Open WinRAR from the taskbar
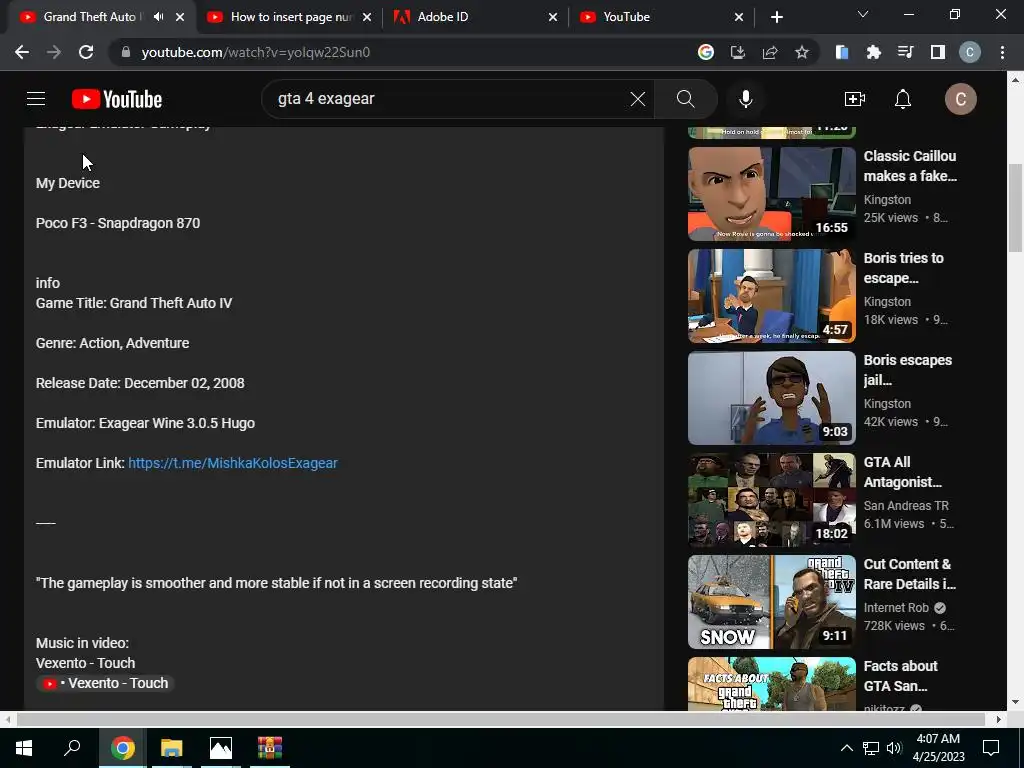 point(269,748)
